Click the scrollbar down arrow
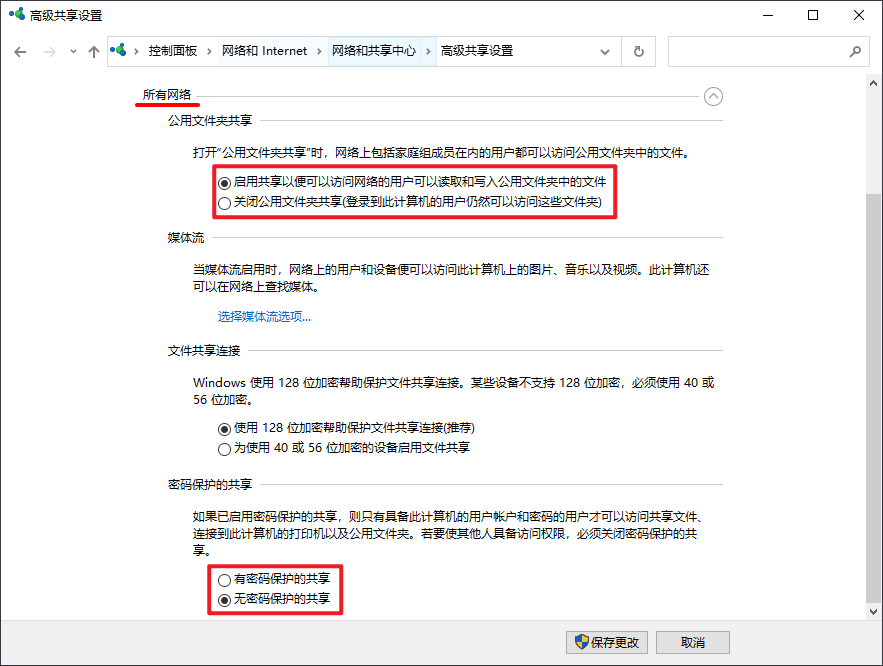This screenshot has width=883, height=666. pyautogui.click(x=873, y=611)
